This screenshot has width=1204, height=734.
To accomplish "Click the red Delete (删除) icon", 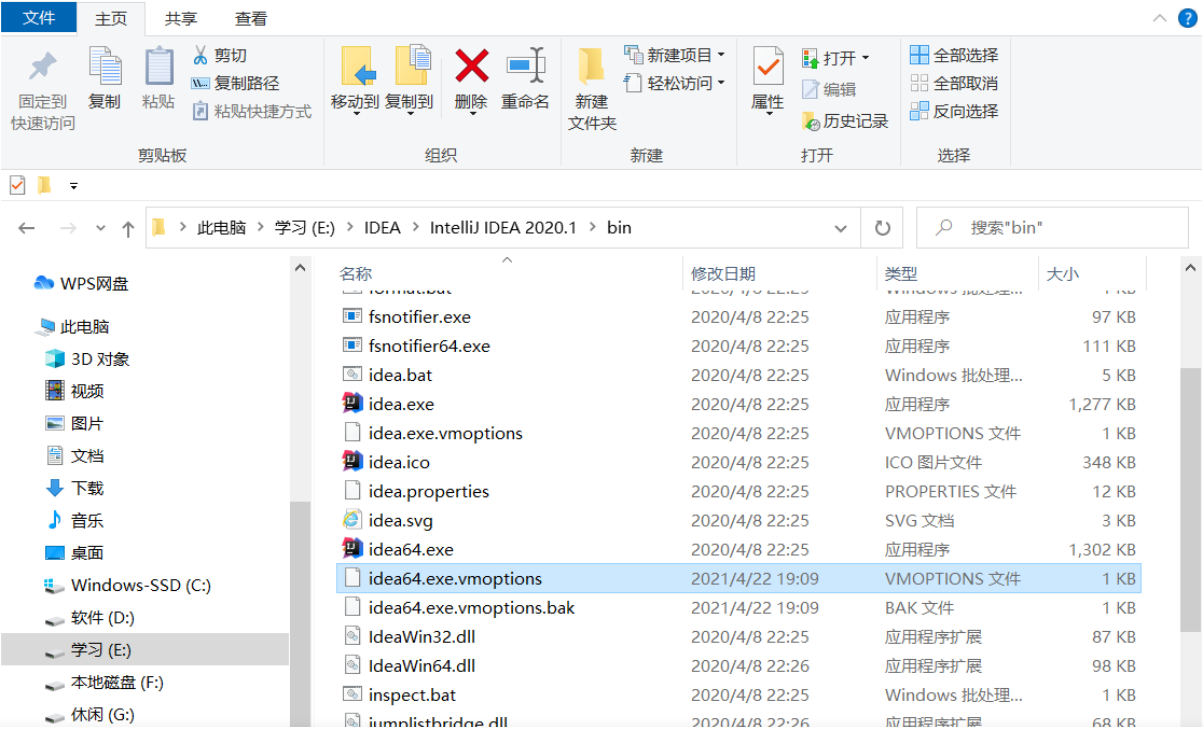I will pyautogui.click(x=471, y=66).
